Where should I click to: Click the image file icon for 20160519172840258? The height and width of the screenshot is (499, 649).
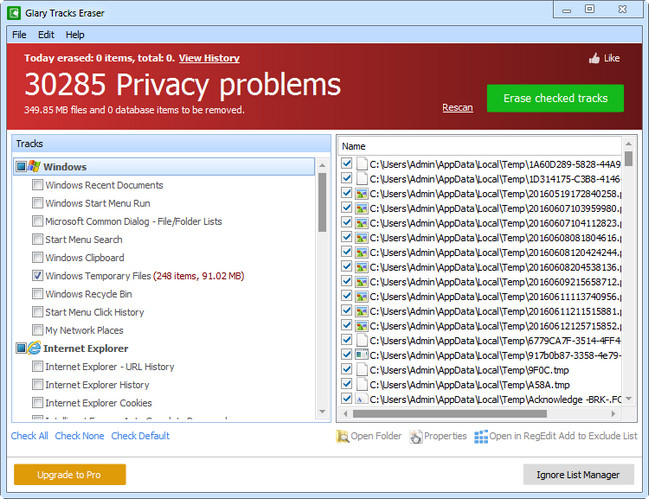coord(362,193)
